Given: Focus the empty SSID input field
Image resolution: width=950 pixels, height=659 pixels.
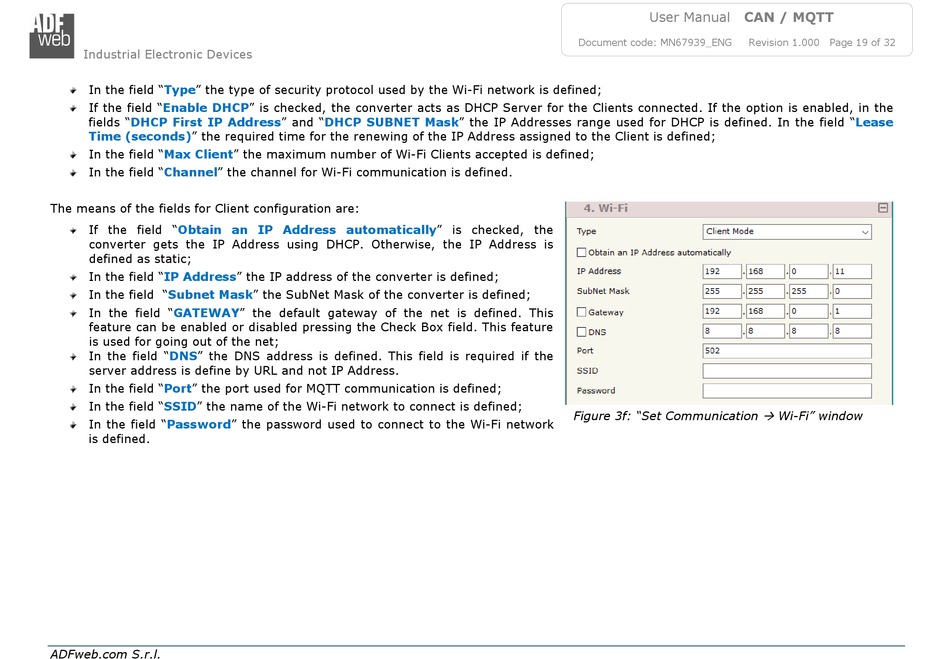Looking at the screenshot, I should pos(787,371).
